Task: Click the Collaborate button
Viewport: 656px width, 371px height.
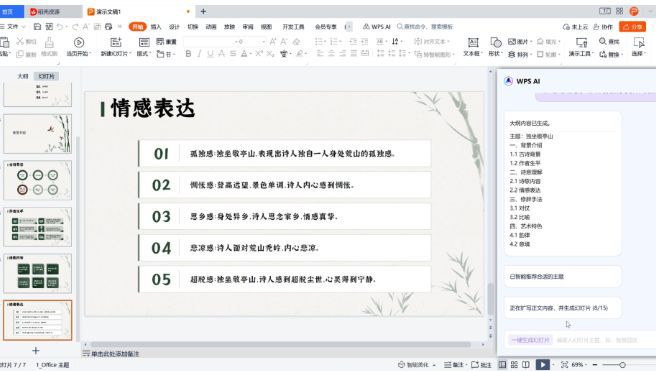Action: [603, 27]
